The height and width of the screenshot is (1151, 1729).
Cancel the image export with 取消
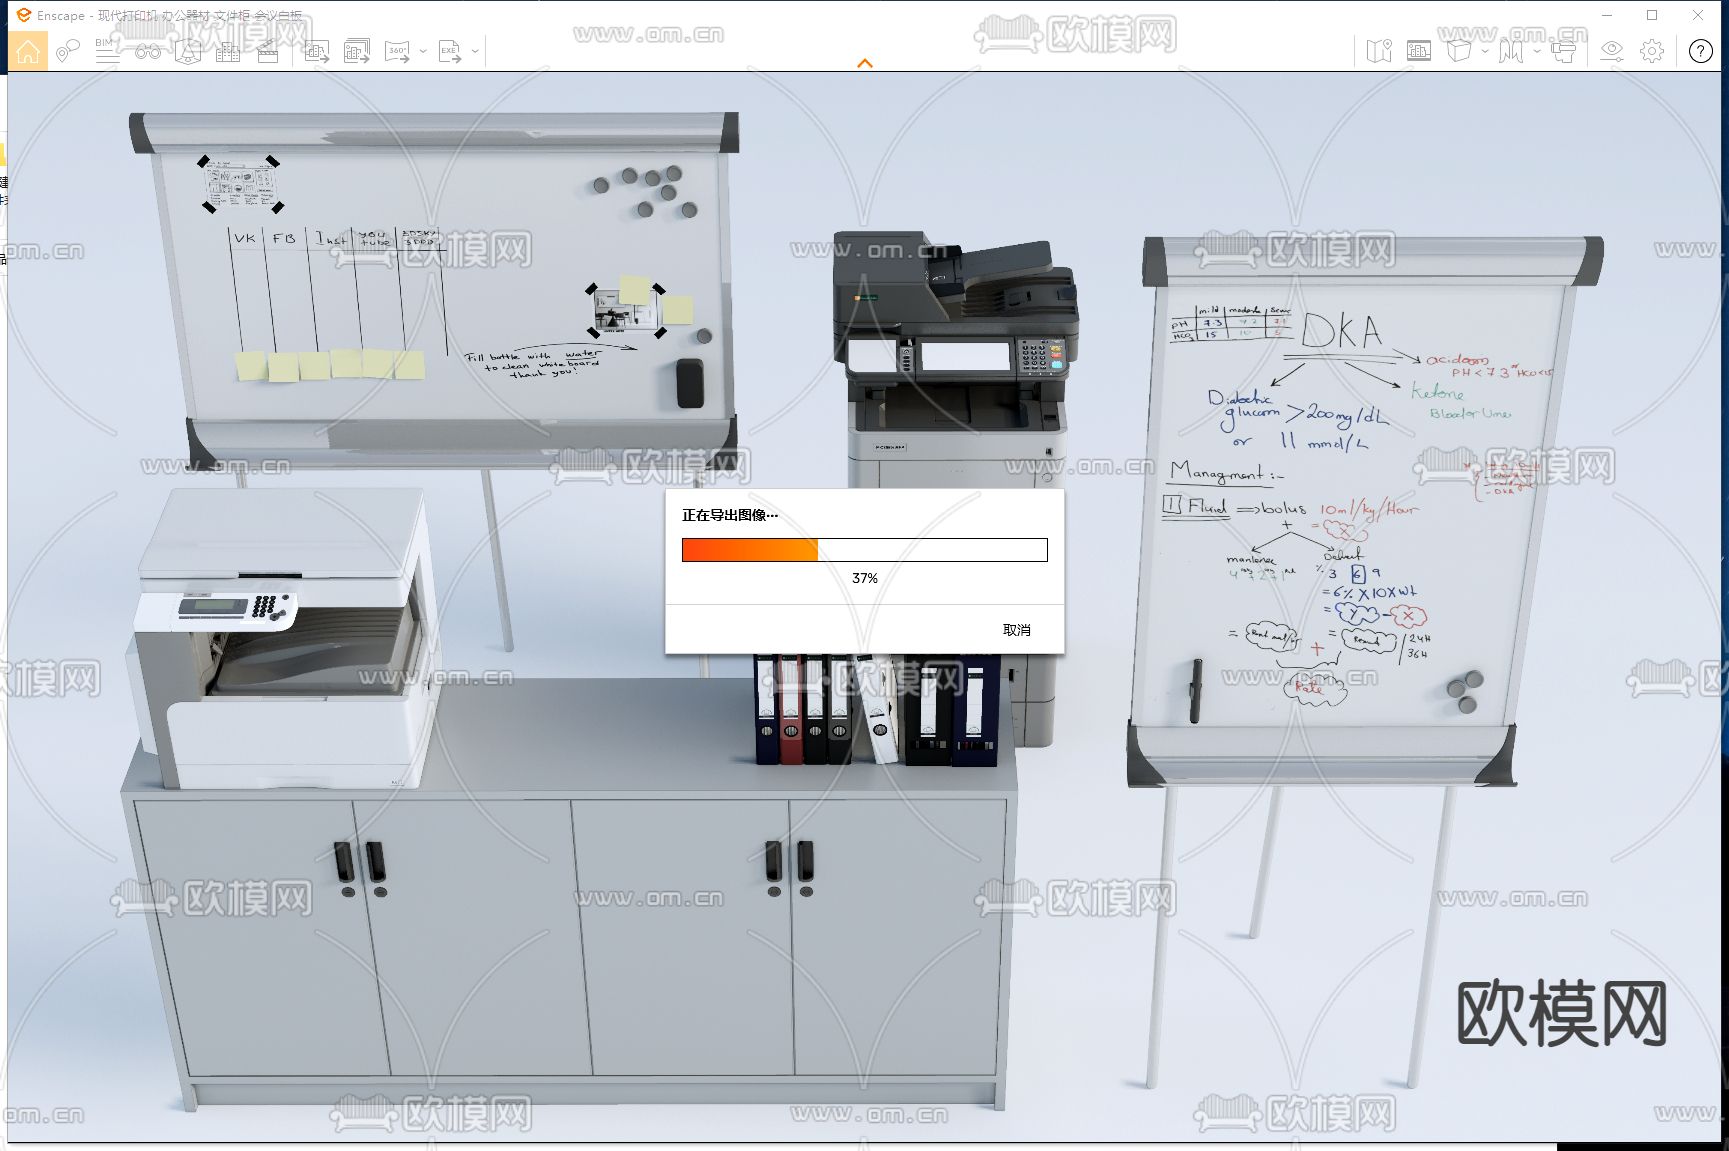pyautogui.click(x=1016, y=630)
